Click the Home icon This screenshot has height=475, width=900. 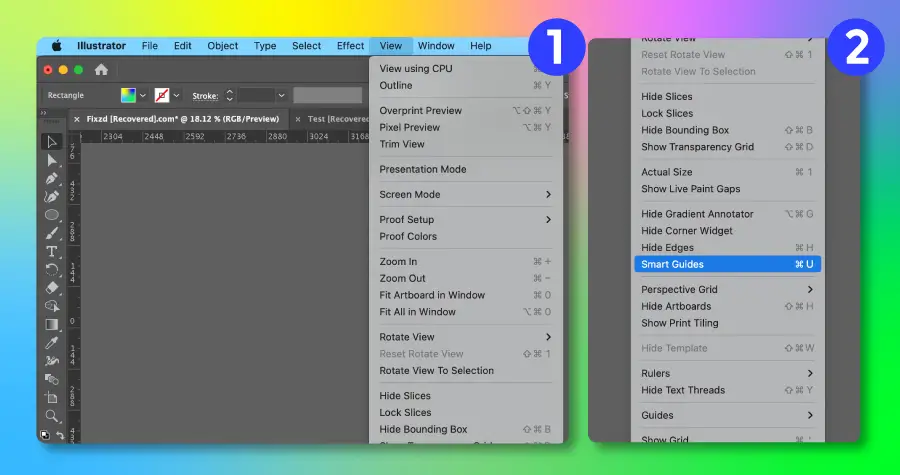click(x=101, y=70)
